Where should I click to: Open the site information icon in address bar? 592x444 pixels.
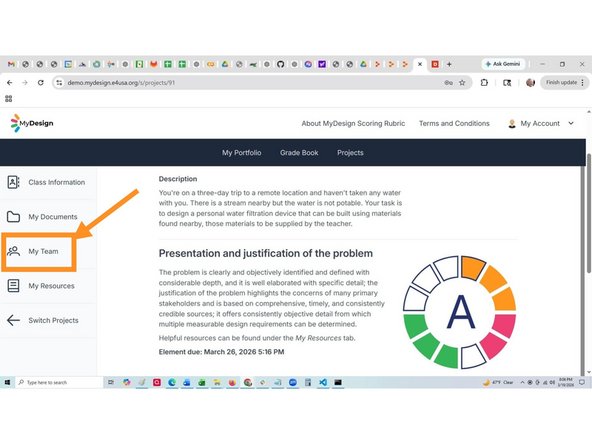(x=59, y=83)
